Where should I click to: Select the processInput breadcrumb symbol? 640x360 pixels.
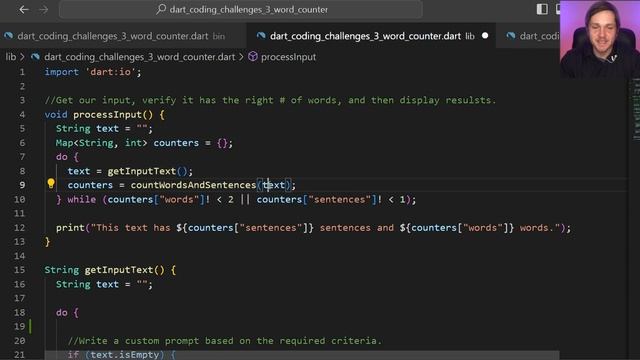click(x=288, y=57)
